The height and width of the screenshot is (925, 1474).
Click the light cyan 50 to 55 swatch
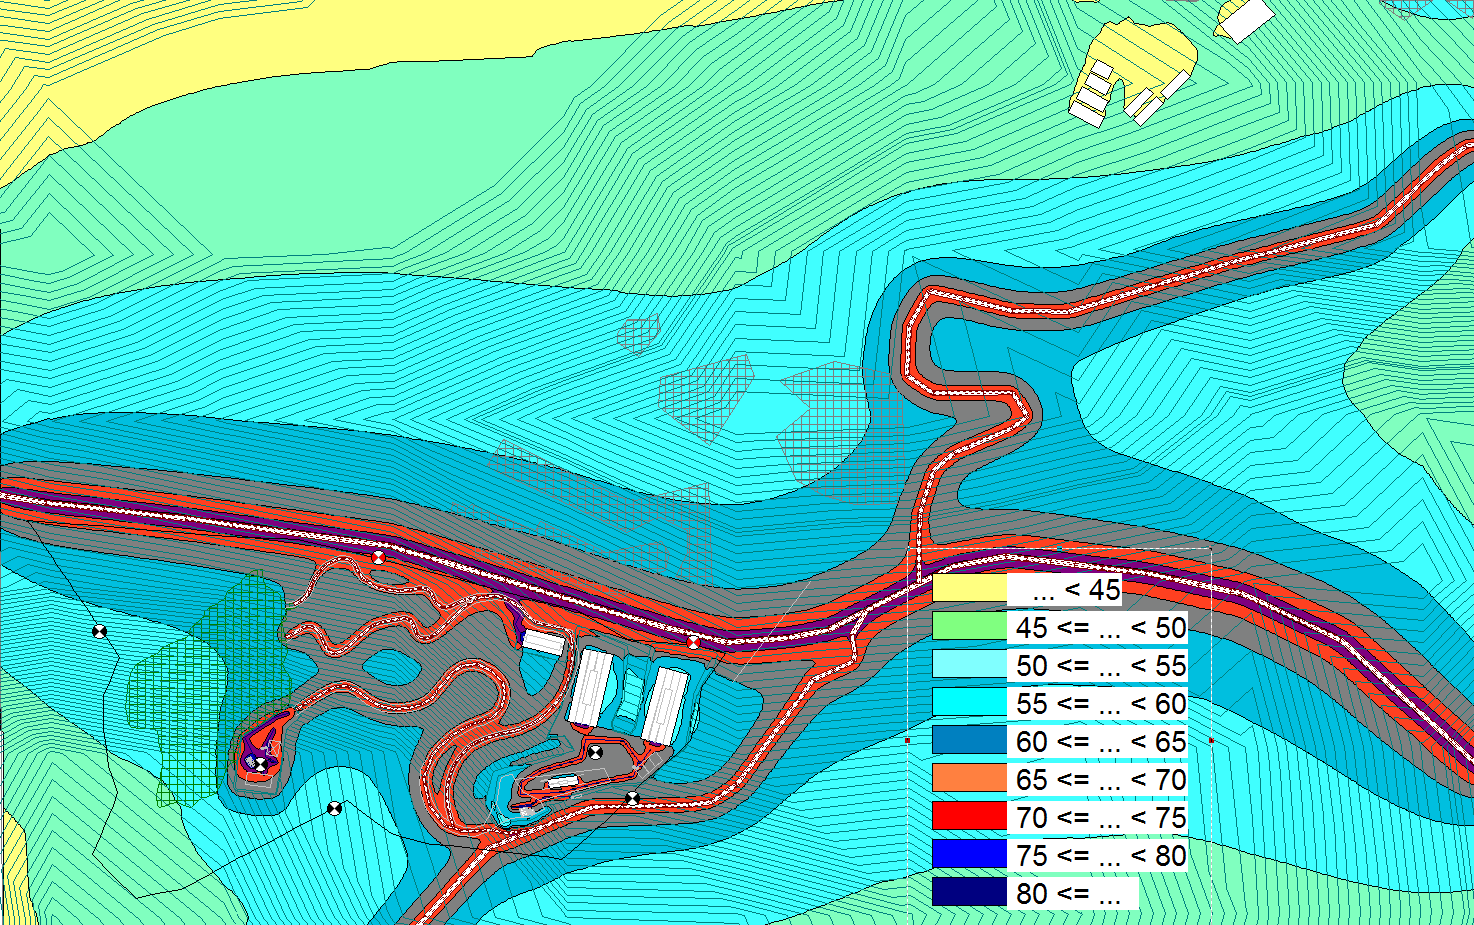point(969,665)
